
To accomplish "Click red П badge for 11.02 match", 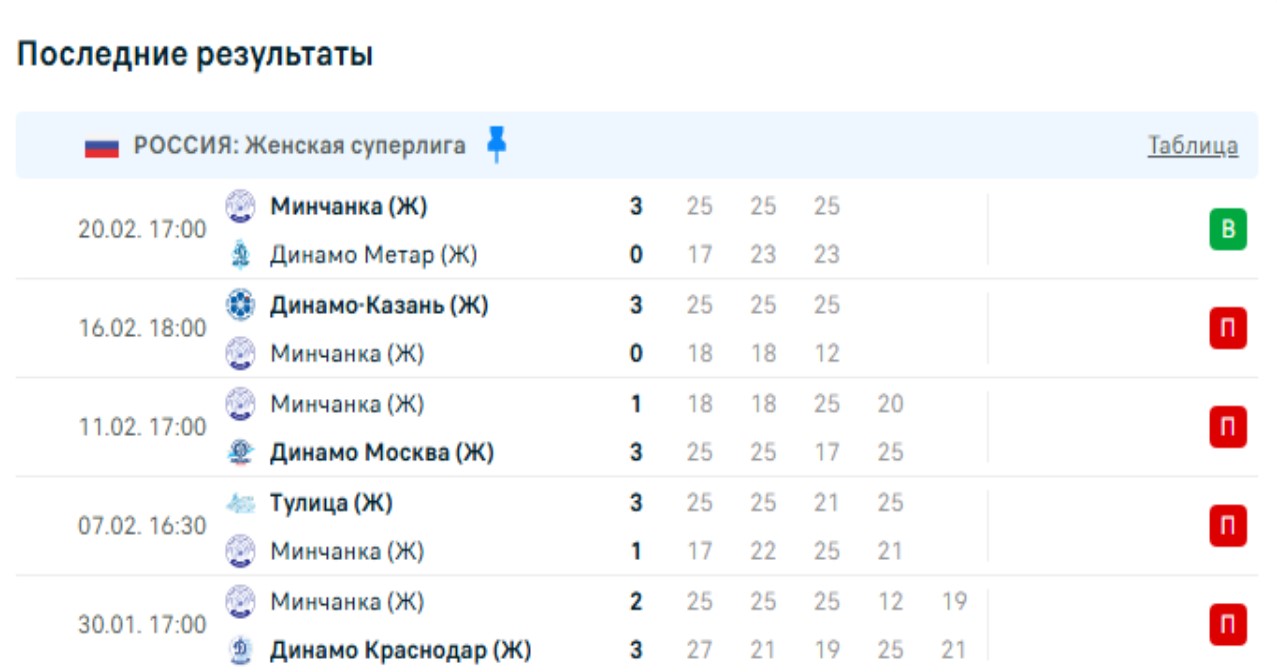I will tap(1228, 428).
